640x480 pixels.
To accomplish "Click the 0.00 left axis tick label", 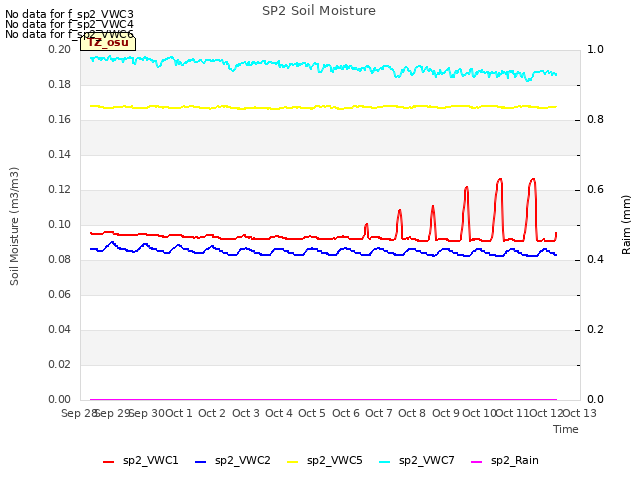I will coord(60,400).
